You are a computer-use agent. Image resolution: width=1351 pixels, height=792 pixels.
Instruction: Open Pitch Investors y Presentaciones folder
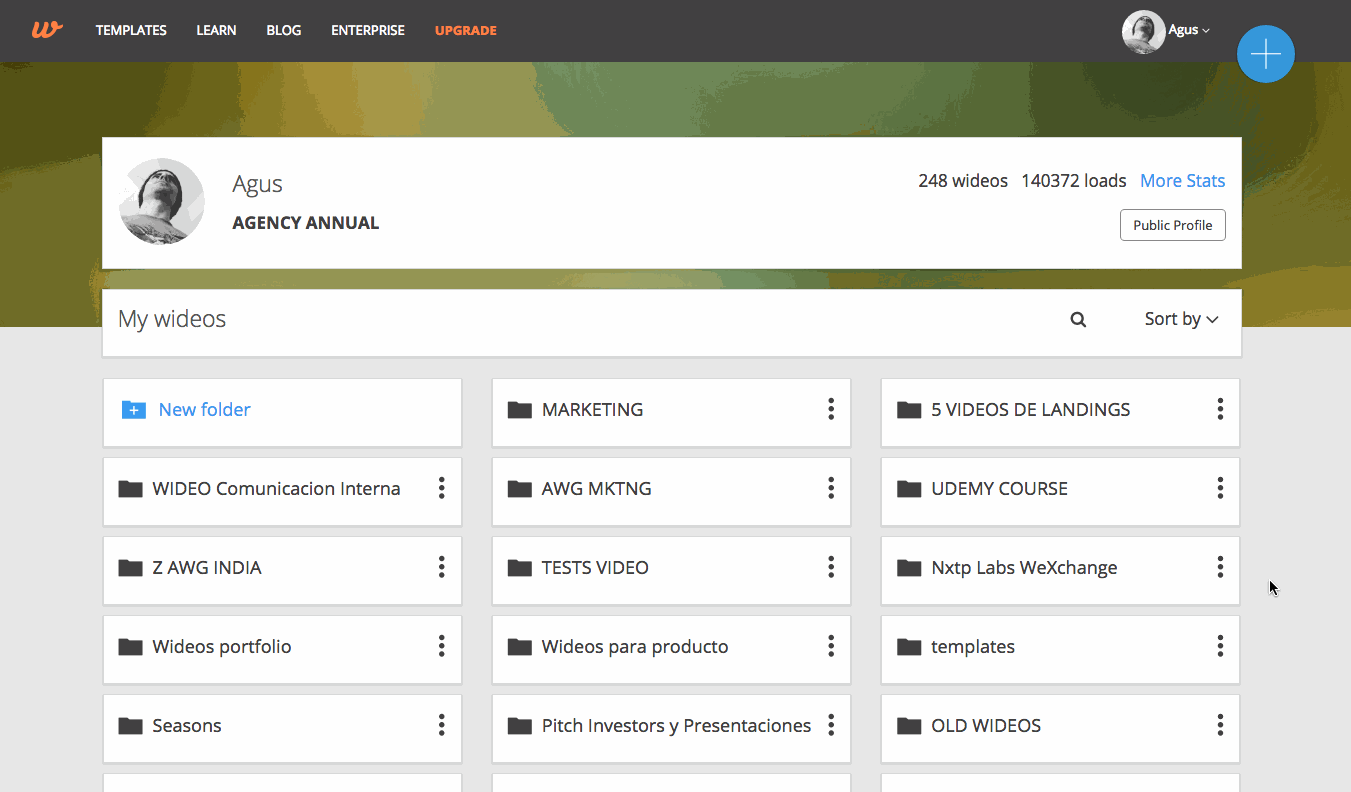[676, 726]
